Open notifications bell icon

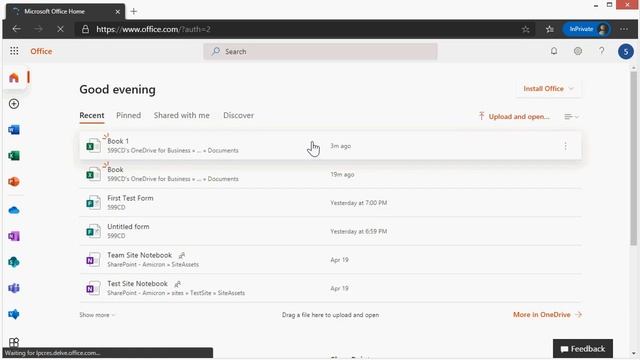point(554,51)
